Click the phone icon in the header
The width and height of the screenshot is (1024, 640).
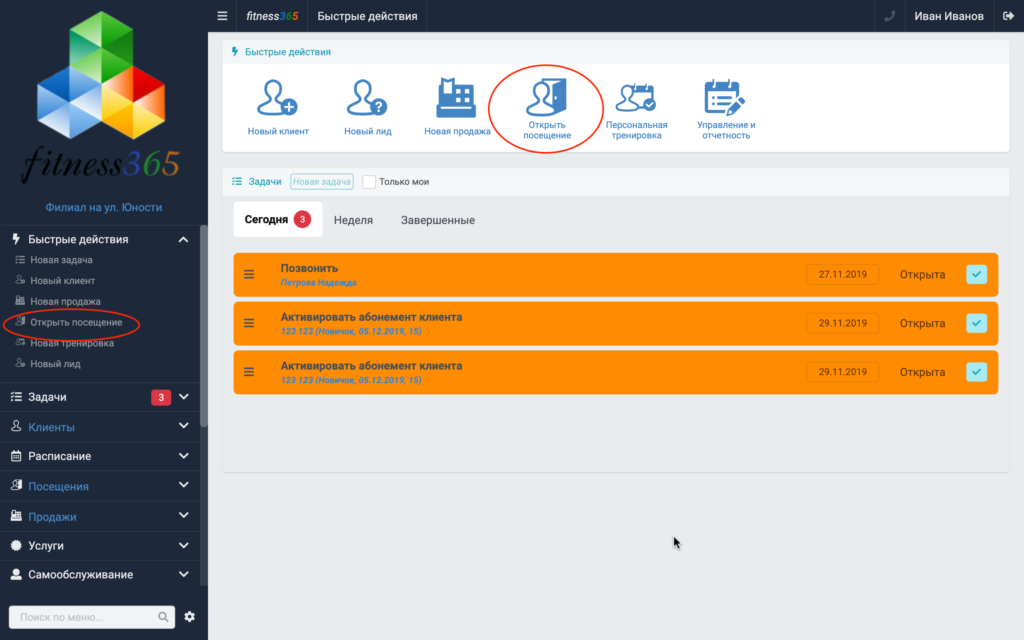[889, 16]
